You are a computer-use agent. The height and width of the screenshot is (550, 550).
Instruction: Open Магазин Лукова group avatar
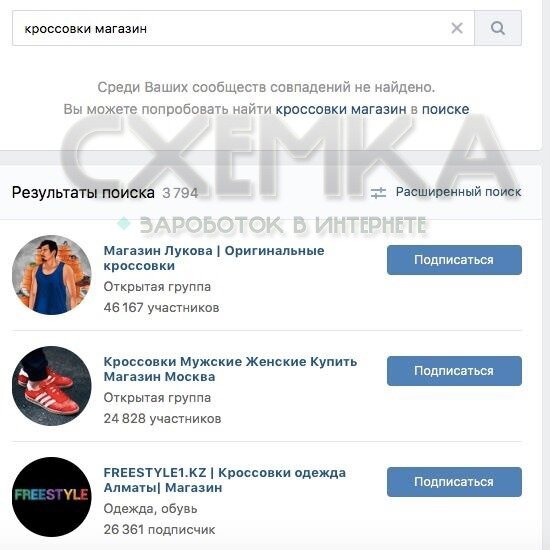[x=52, y=275]
